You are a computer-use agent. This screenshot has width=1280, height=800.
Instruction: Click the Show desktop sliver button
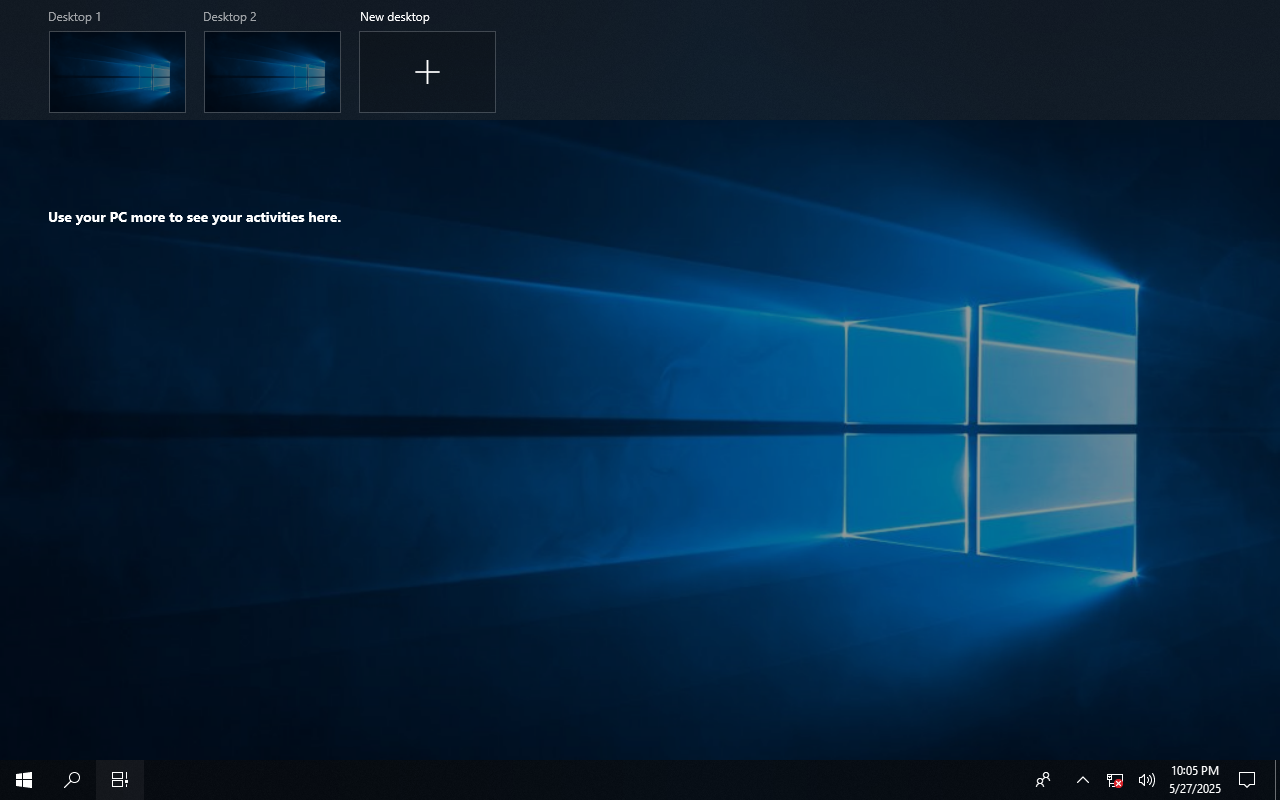click(x=1277, y=780)
